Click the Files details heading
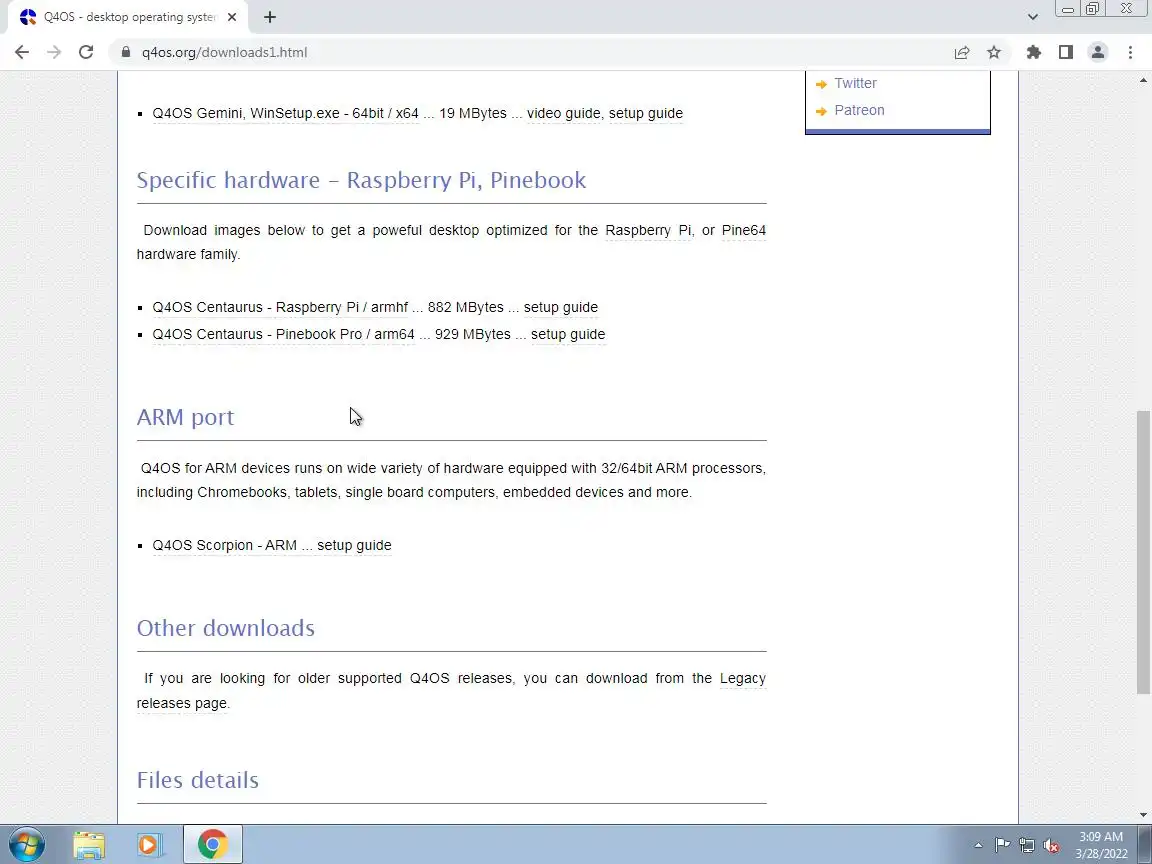Image resolution: width=1152 pixels, height=864 pixels. pos(198,780)
